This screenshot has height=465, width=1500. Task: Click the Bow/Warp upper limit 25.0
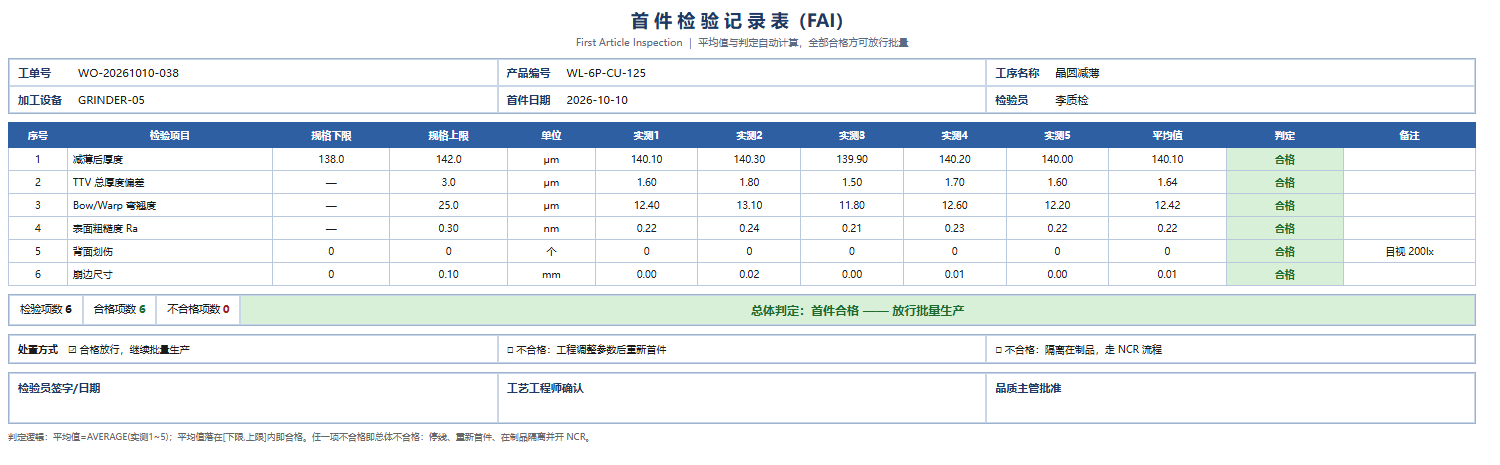pyautogui.click(x=448, y=205)
